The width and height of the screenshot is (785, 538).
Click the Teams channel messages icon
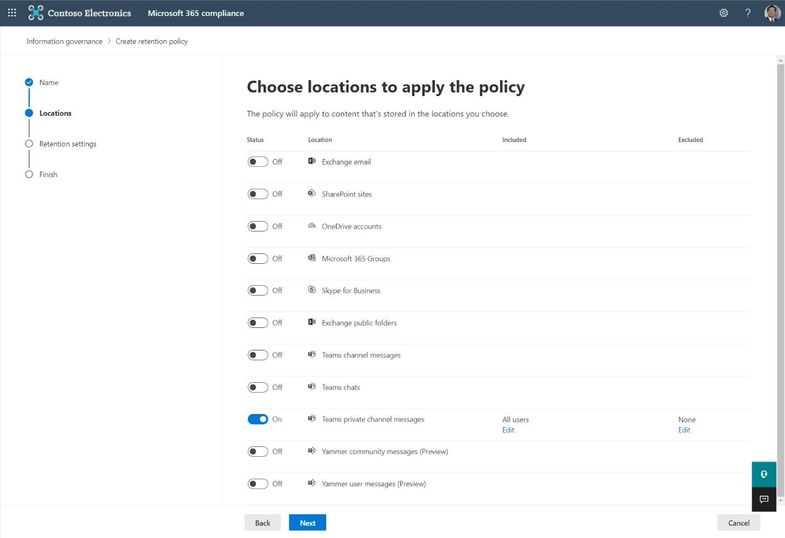(x=312, y=354)
